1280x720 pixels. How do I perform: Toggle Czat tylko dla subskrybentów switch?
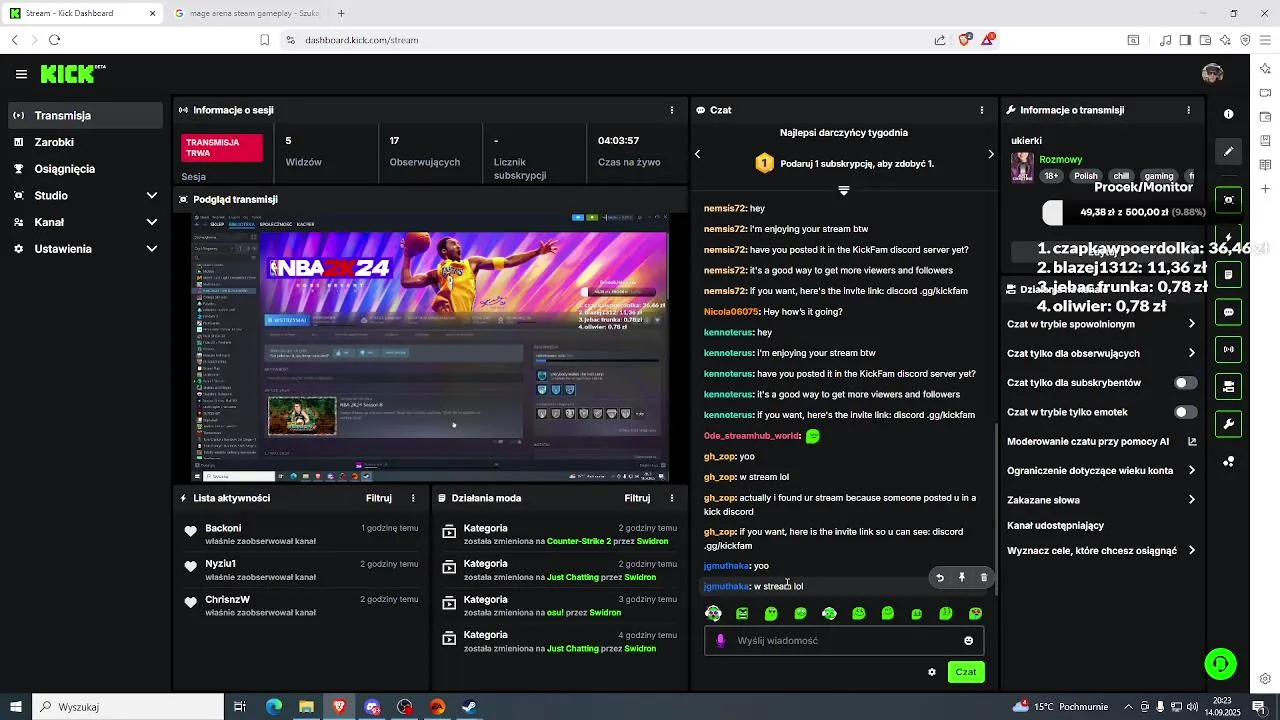pos(1185,383)
